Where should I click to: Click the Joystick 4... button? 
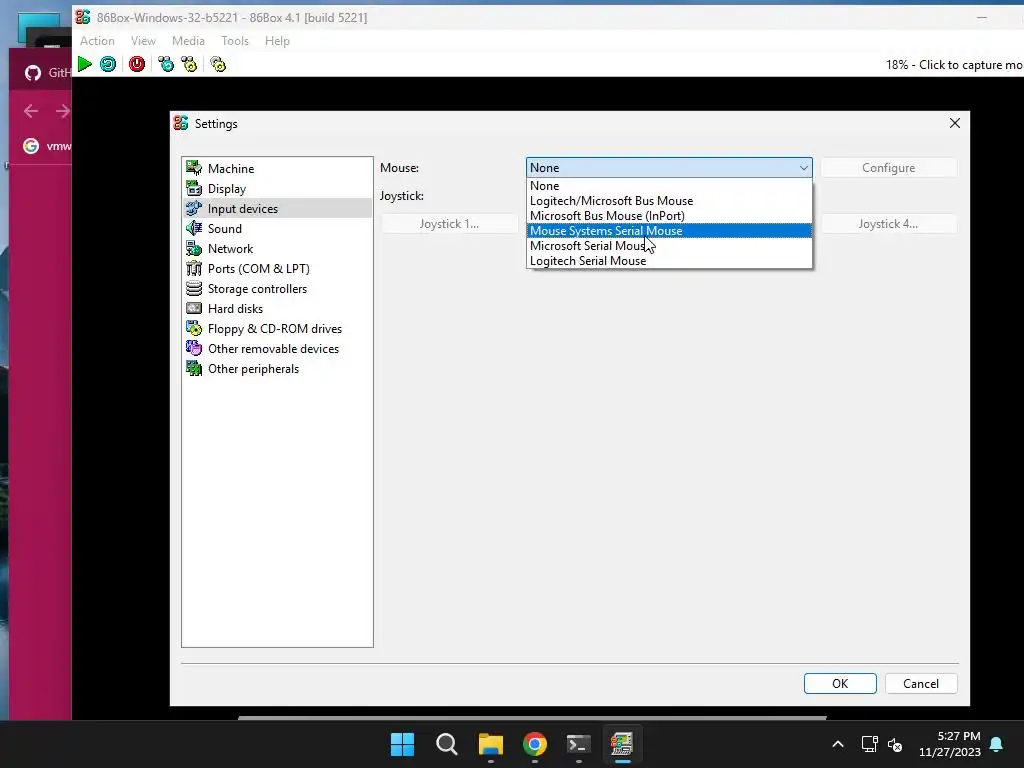coord(888,223)
